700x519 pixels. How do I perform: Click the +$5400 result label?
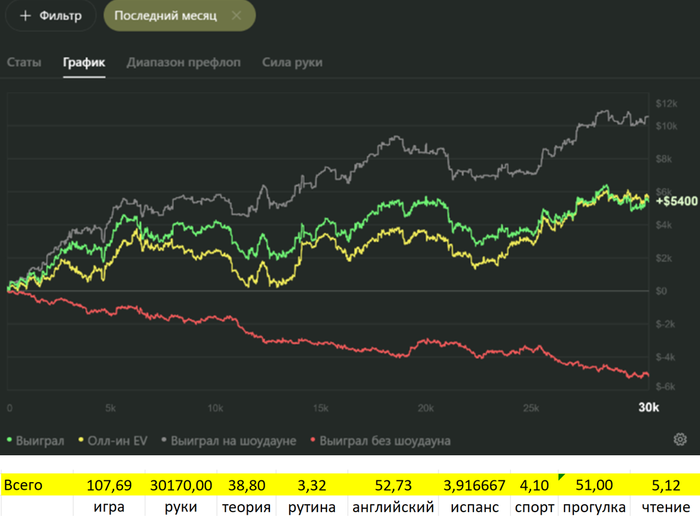pyautogui.click(x=676, y=201)
